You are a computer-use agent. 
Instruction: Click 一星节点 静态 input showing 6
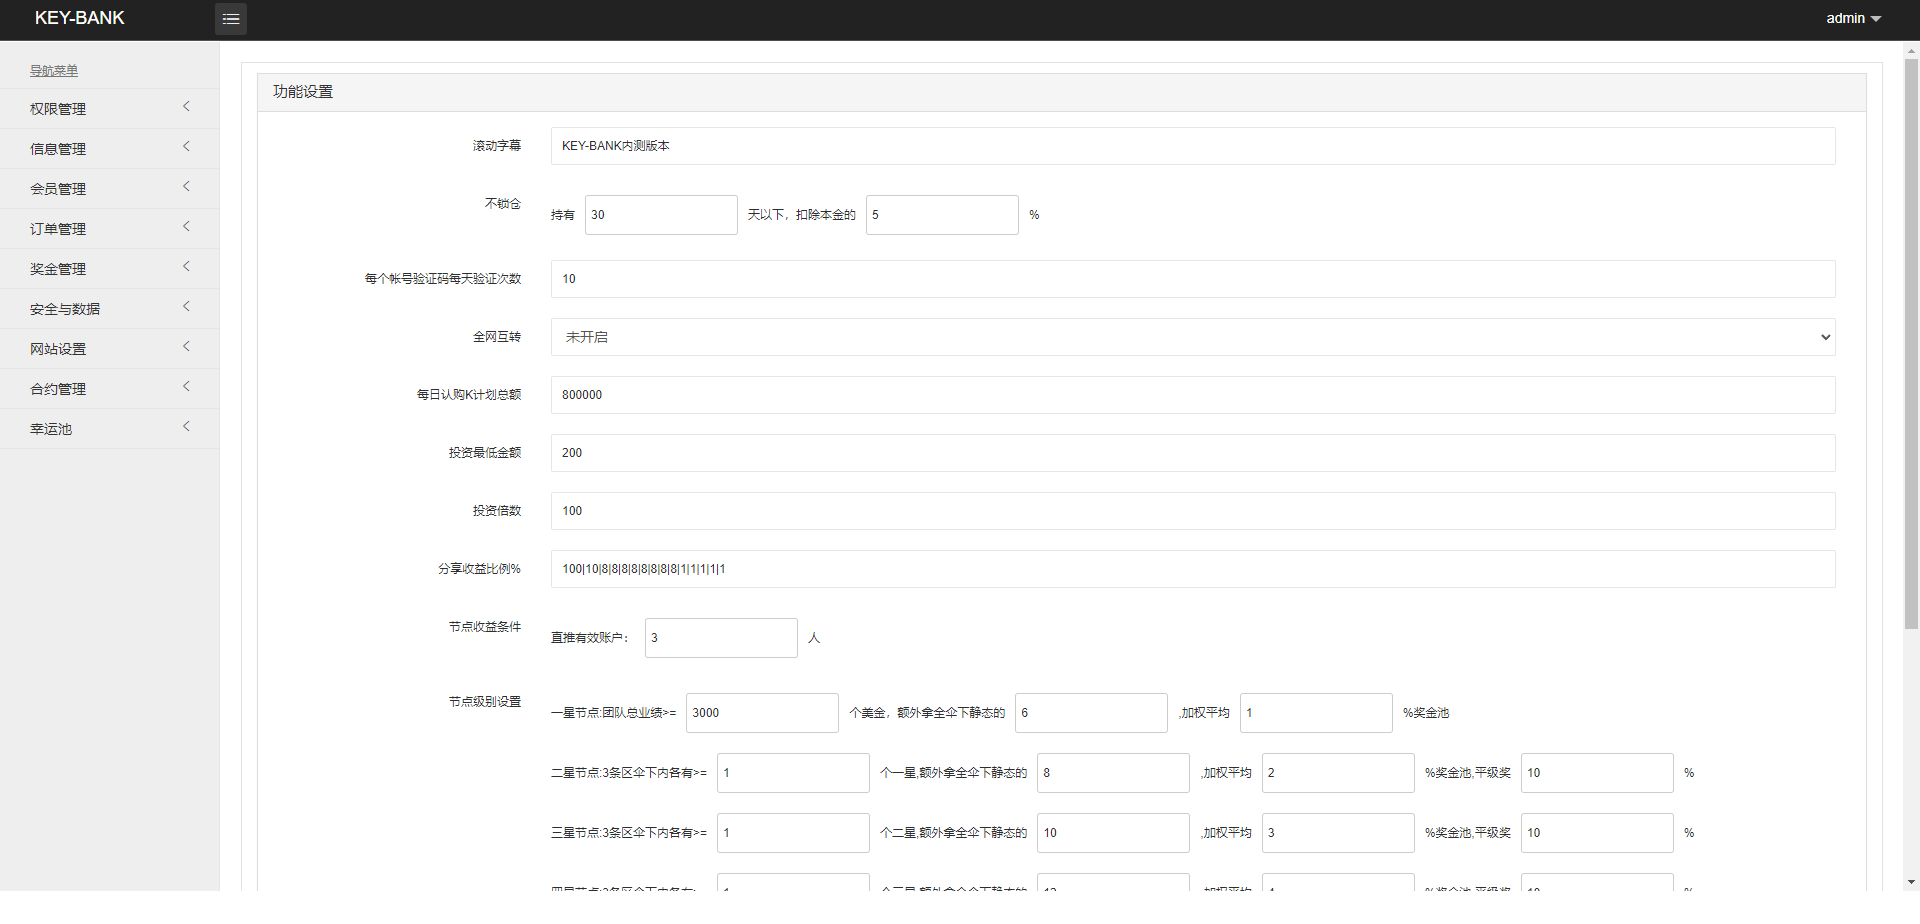coord(1091,713)
